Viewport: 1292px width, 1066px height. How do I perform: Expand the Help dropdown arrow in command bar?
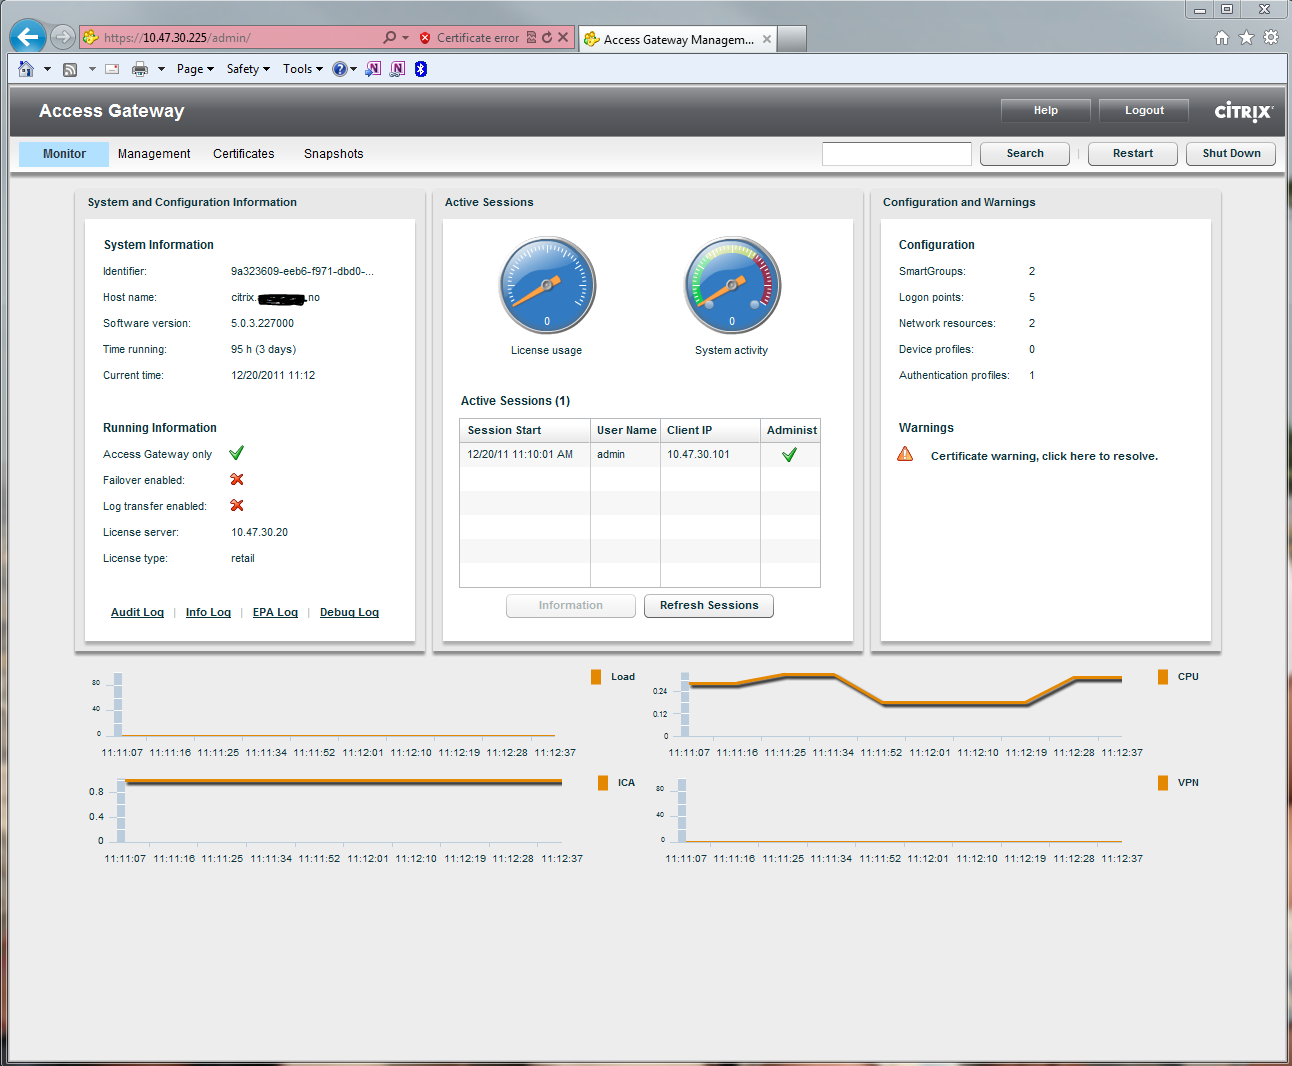353,69
